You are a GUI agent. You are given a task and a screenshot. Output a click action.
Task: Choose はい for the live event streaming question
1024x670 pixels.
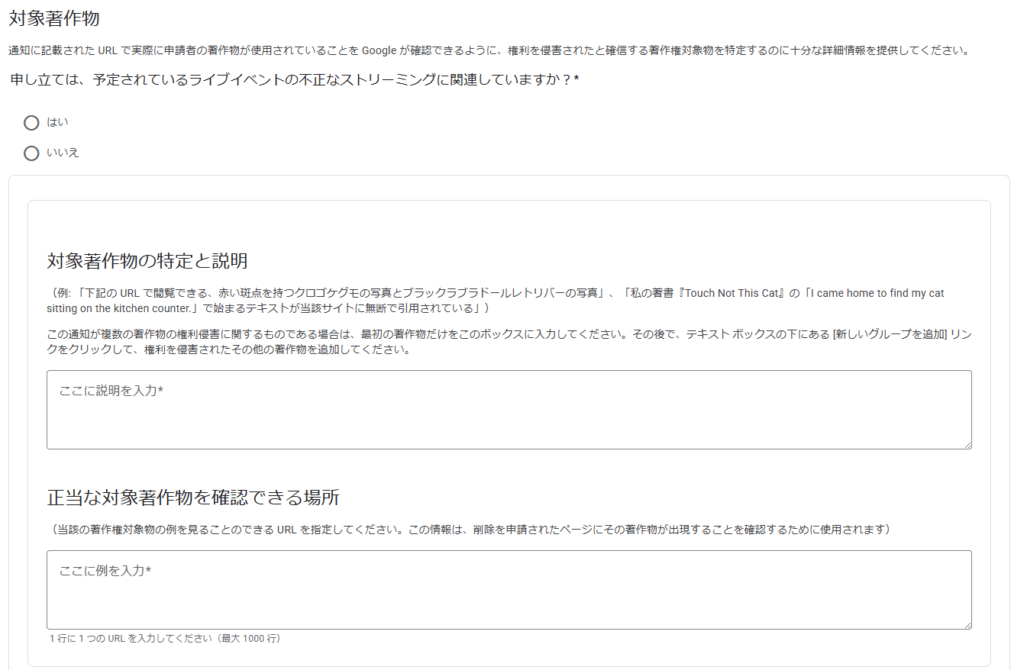(31, 123)
